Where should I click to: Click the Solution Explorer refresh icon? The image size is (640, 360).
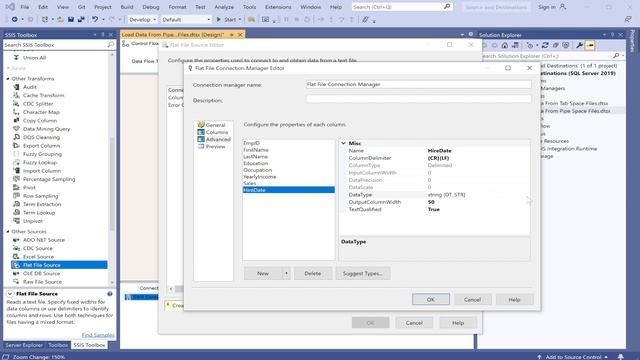coord(545,45)
